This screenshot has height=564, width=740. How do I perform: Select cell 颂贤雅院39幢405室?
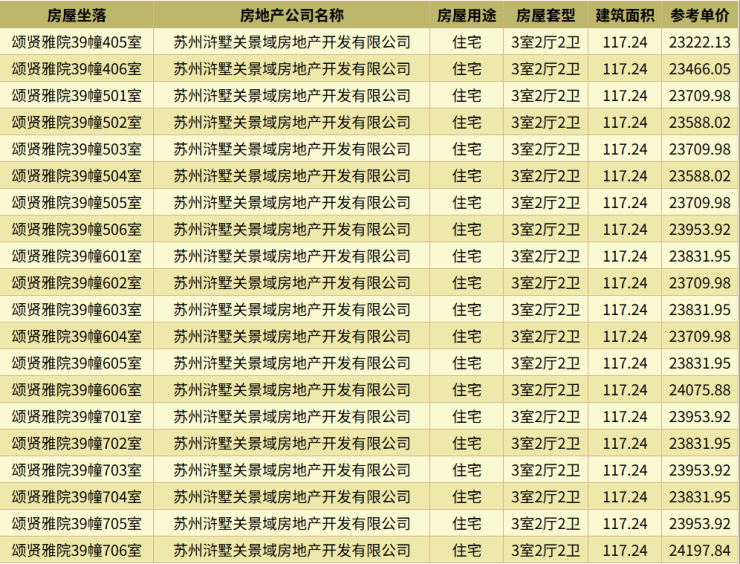pyautogui.click(x=76, y=42)
